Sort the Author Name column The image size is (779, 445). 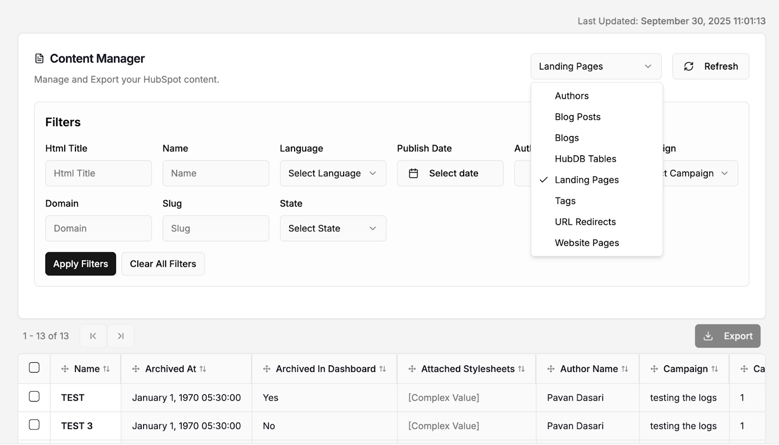[625, 369]
